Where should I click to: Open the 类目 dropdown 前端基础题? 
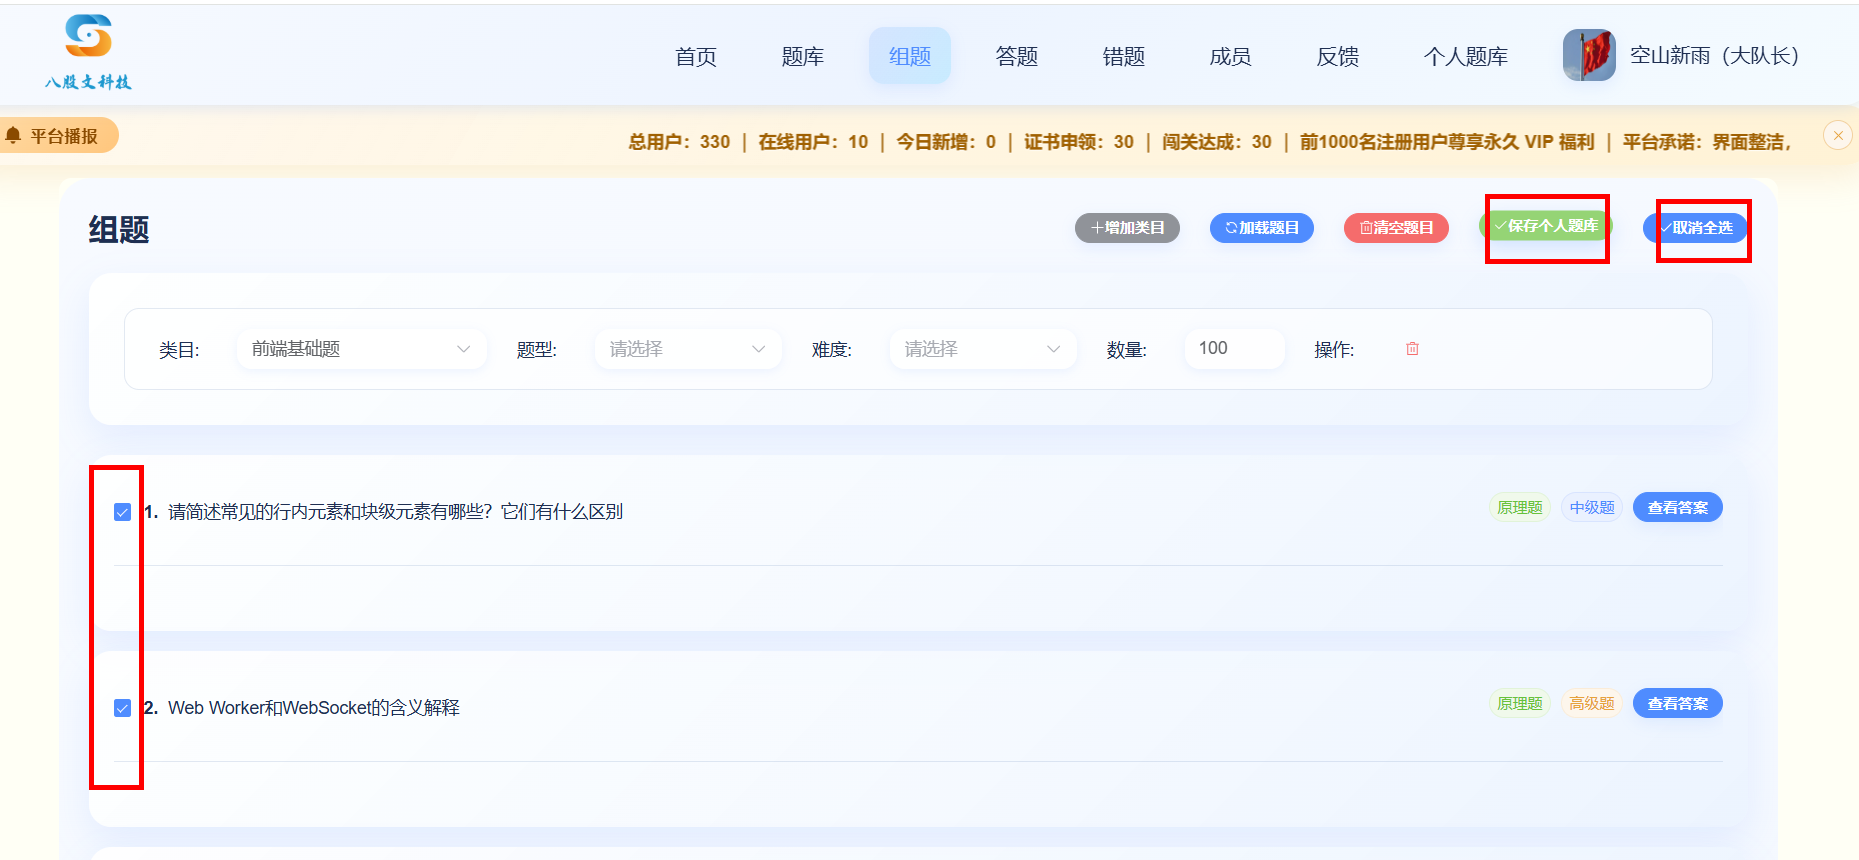point(361,349)
